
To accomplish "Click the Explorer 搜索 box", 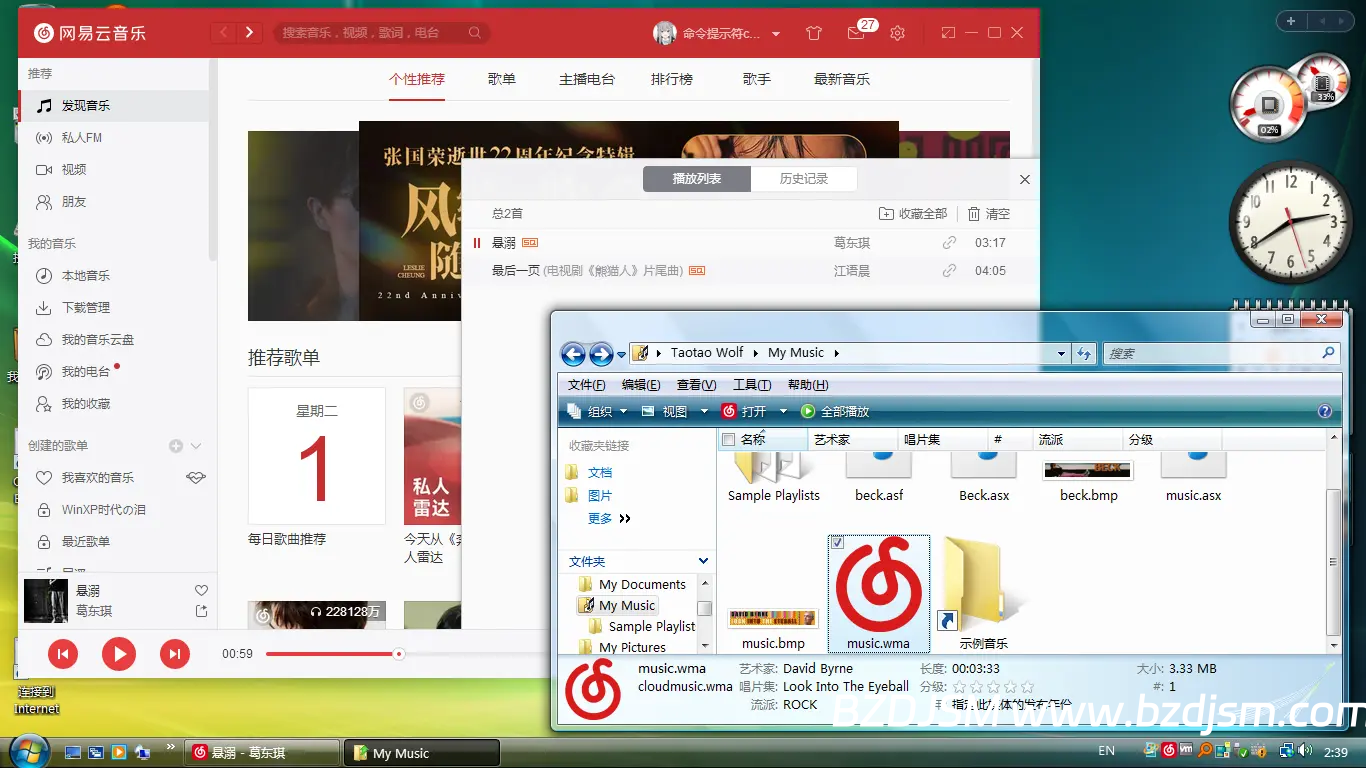I will coord(1221,353).
